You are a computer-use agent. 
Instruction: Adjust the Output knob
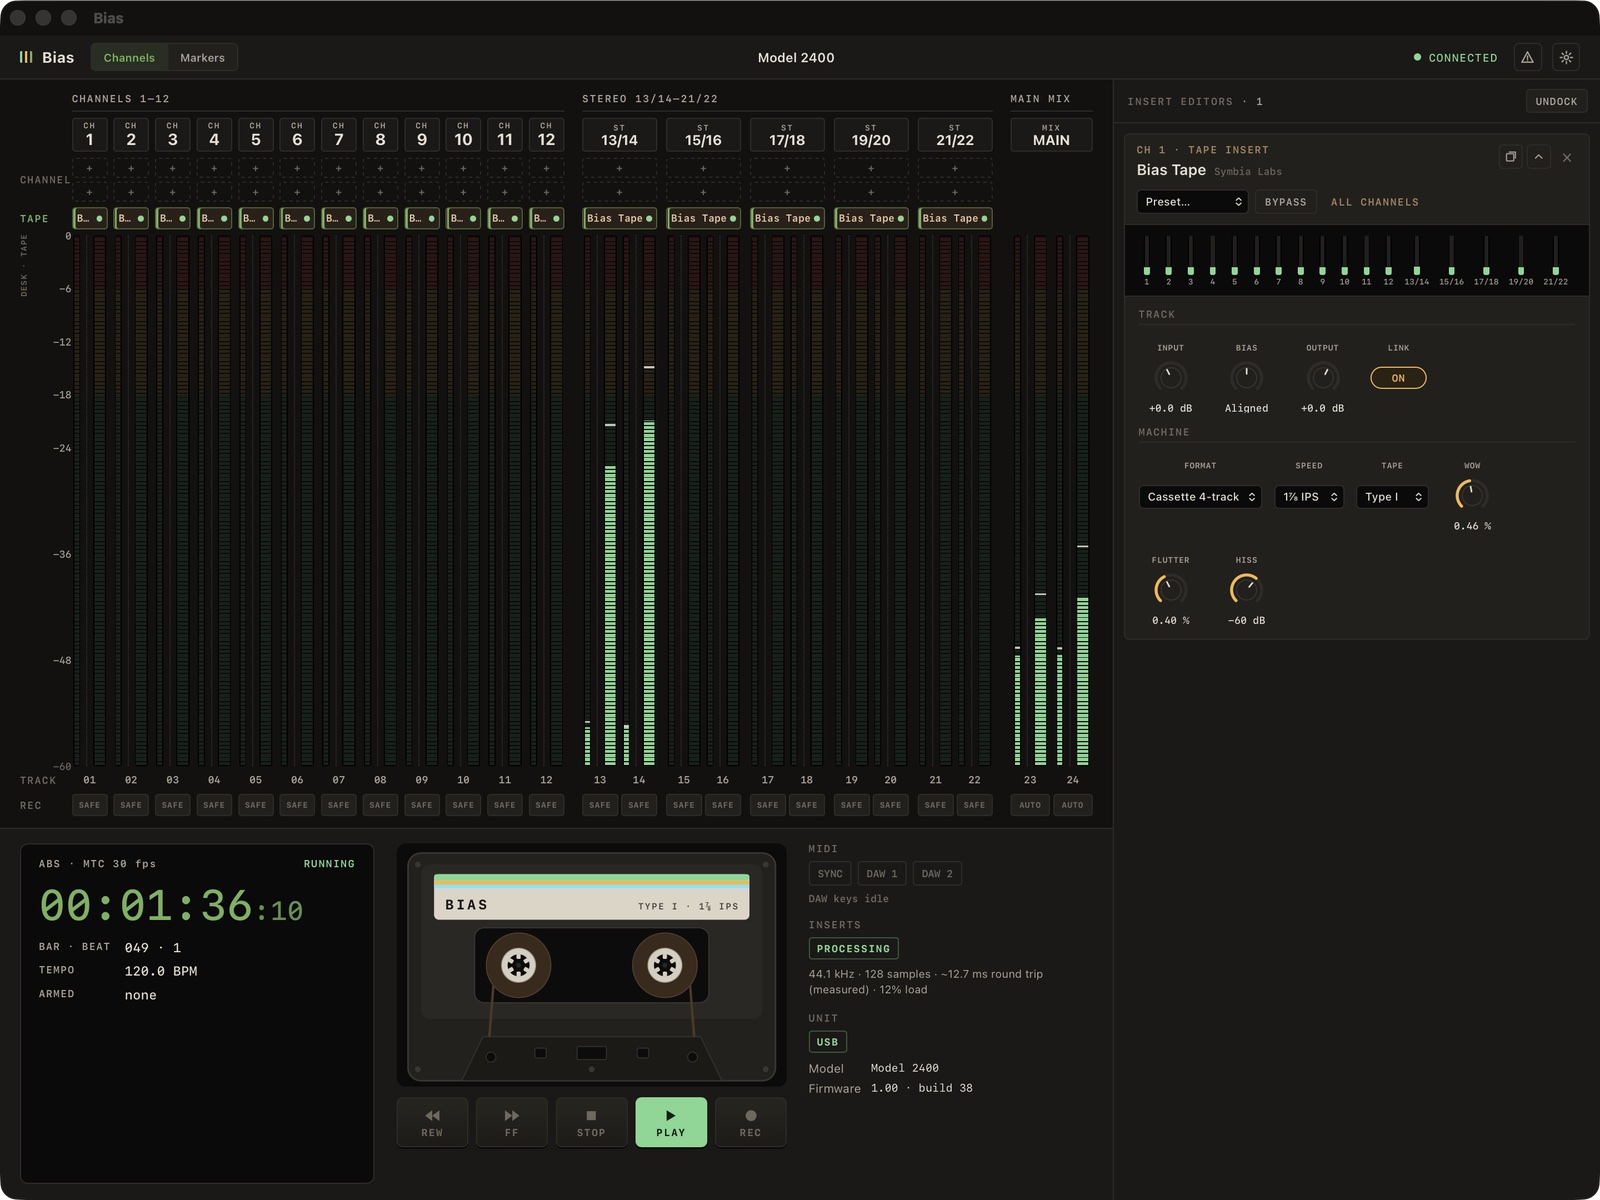(x=1323, y=377)
